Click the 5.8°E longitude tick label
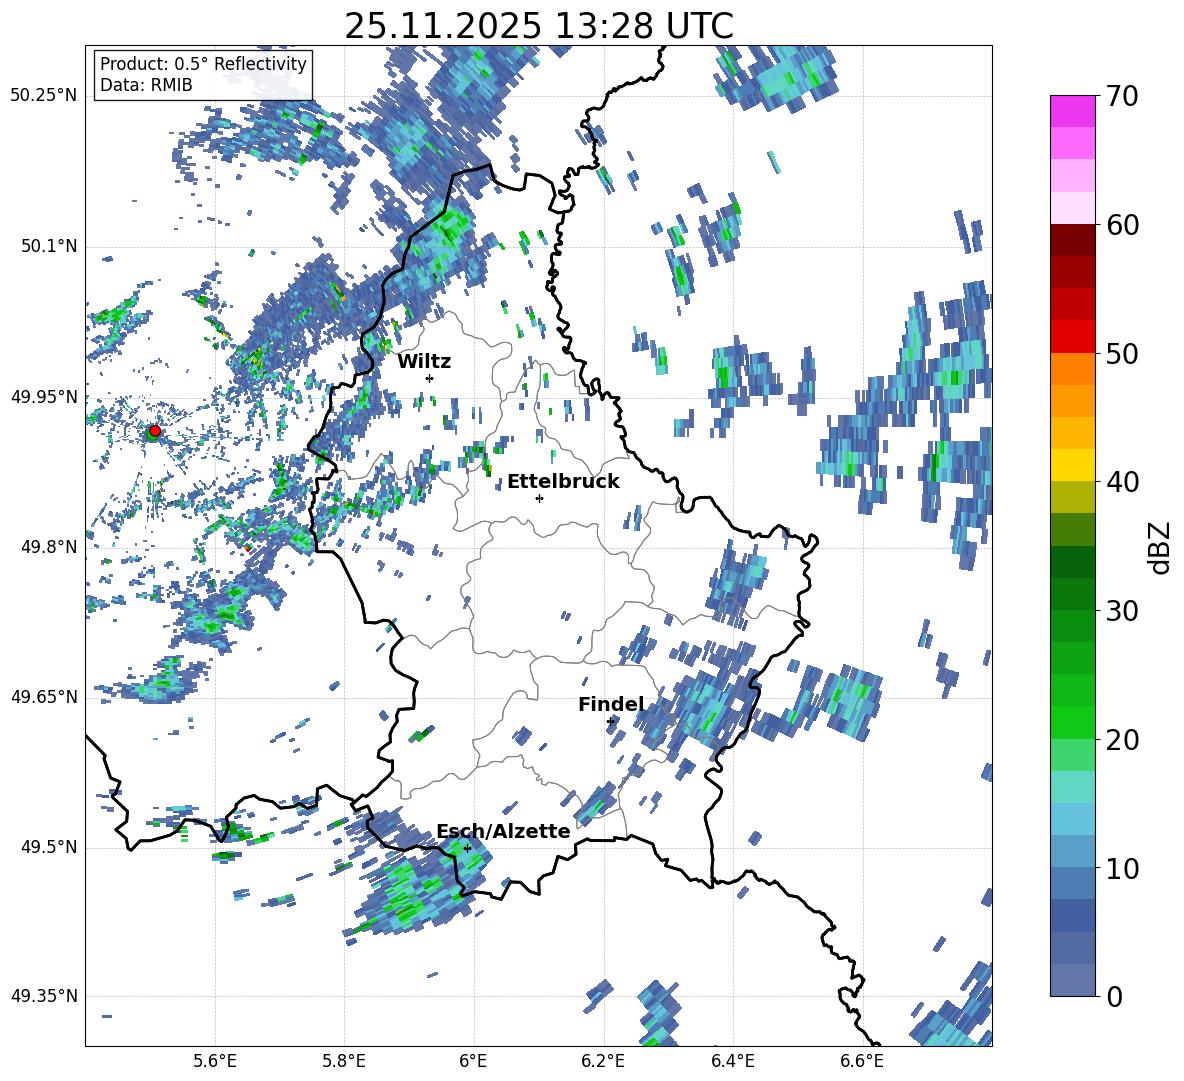 point(344,1061)
